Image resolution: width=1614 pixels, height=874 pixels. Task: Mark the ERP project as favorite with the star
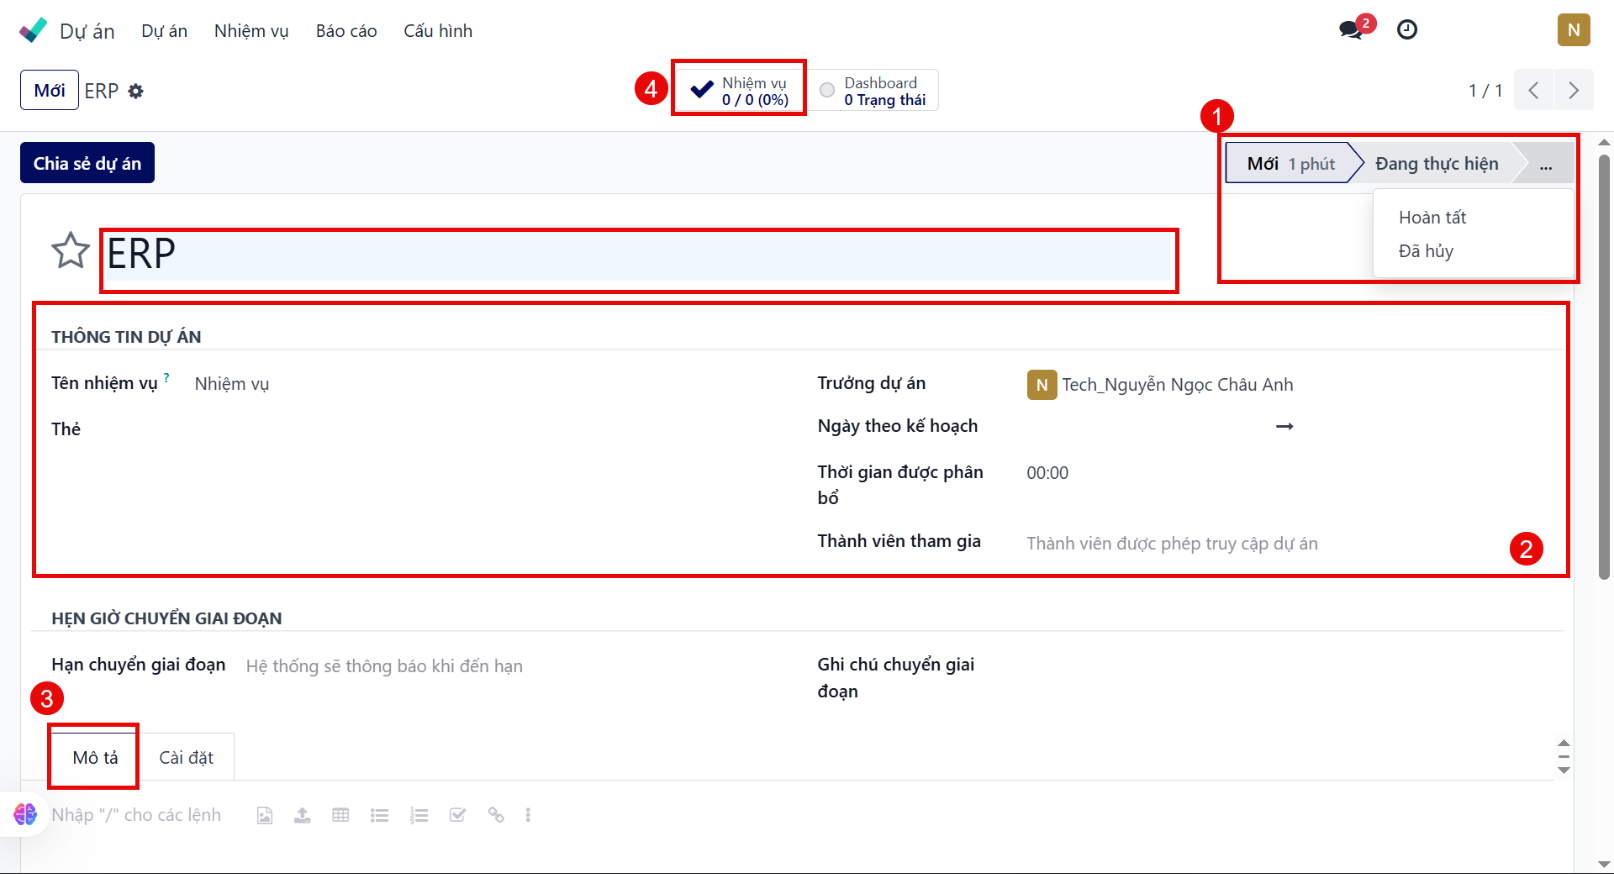point(70,251)
